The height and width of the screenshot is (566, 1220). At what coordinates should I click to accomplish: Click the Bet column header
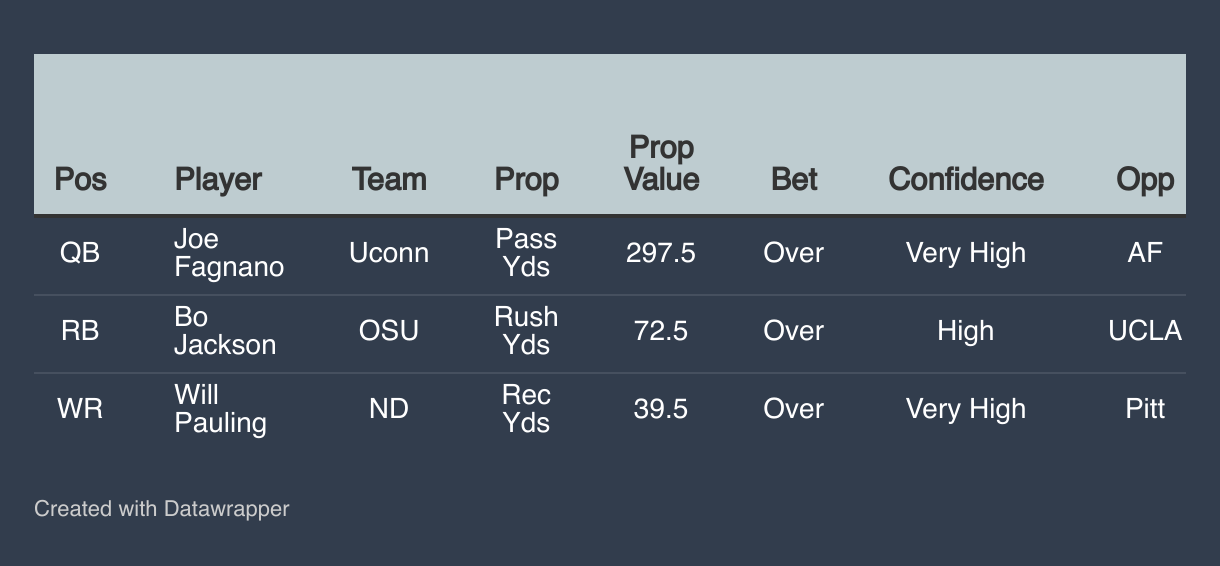[794, 180]
